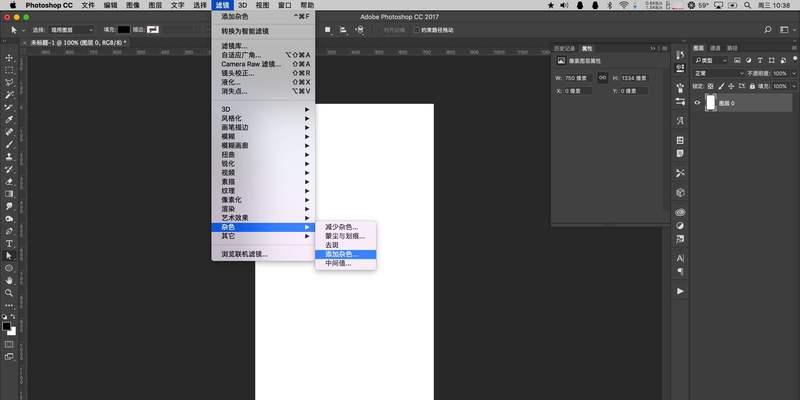Image resolution: width=800 pixels, height=400 pixels.
Task: Choose Reduce Noise in the submenu
Action: pyautogui.click(x=345, y=227)
